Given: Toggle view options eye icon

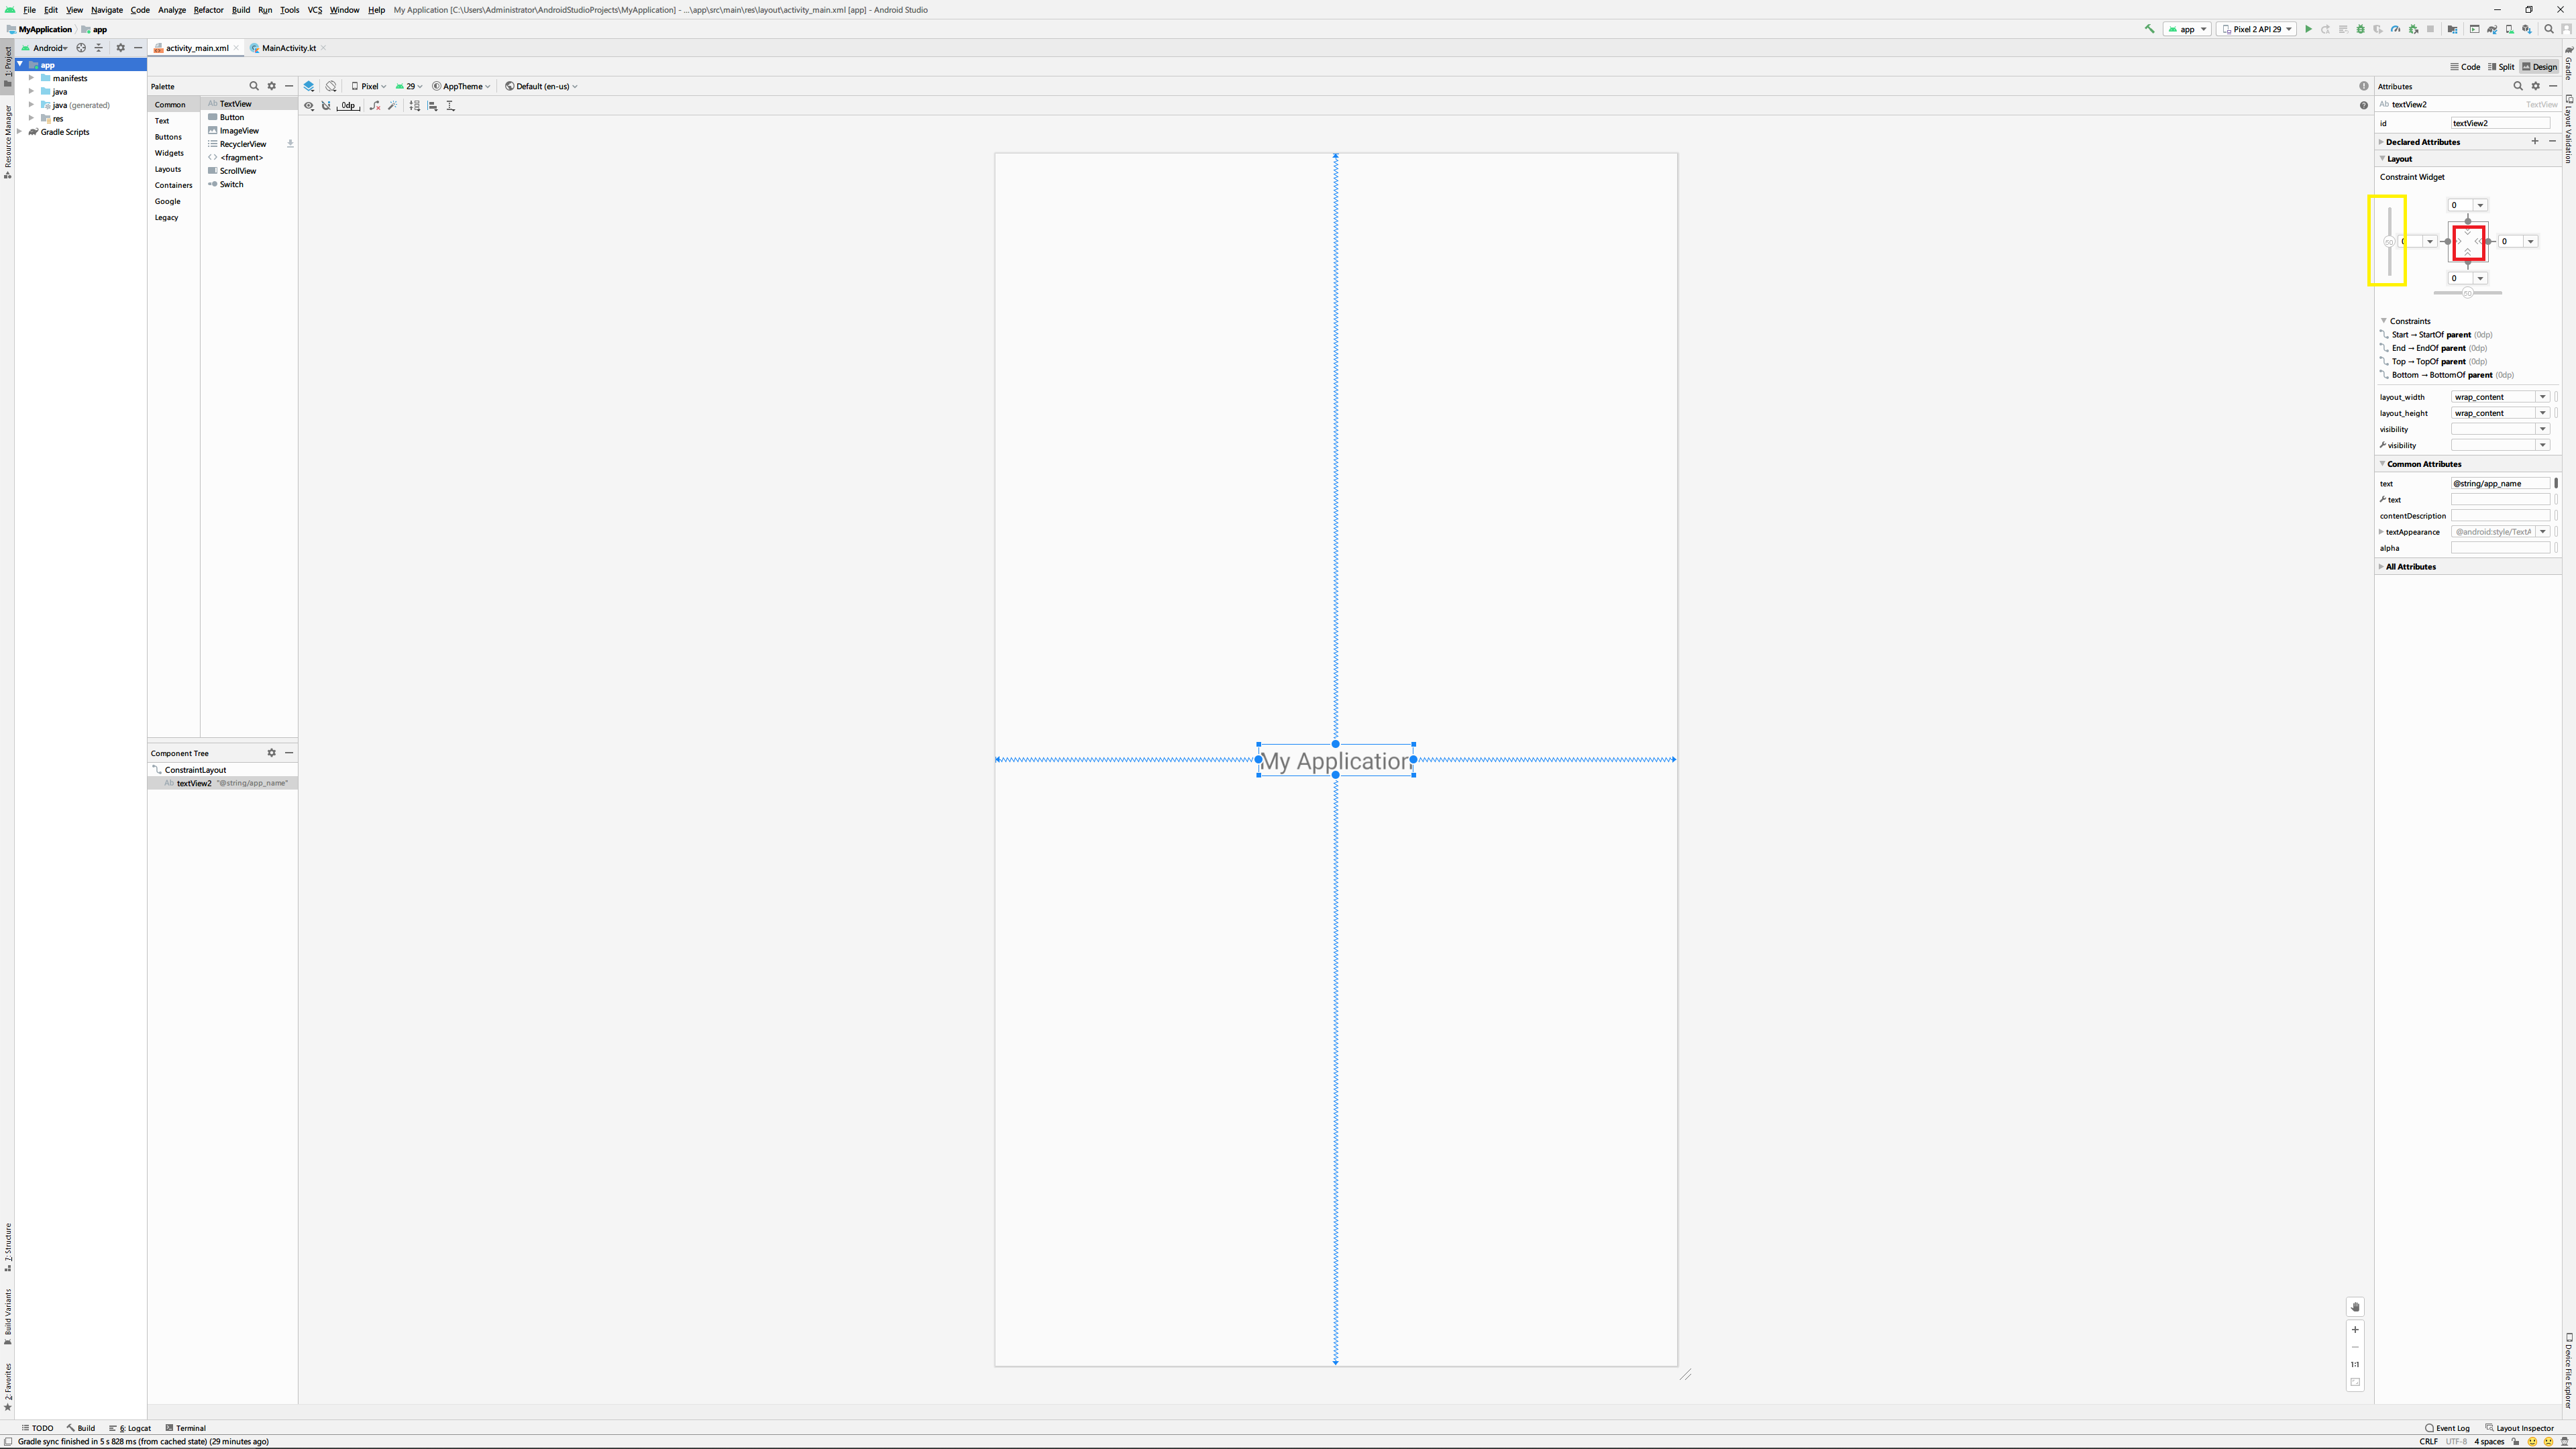Looking at the screenshot, I should [x=309, y=105].
